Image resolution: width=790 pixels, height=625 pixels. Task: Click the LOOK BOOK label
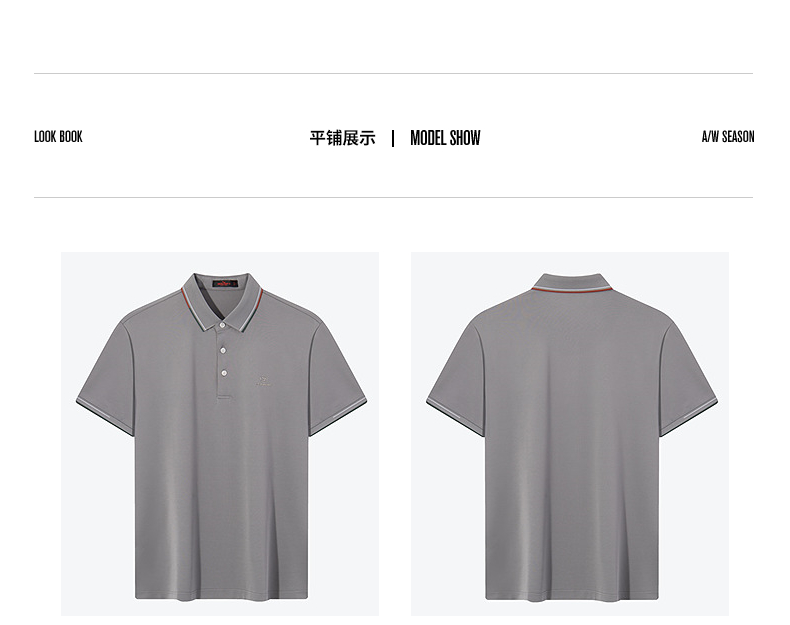click(58, 137)
